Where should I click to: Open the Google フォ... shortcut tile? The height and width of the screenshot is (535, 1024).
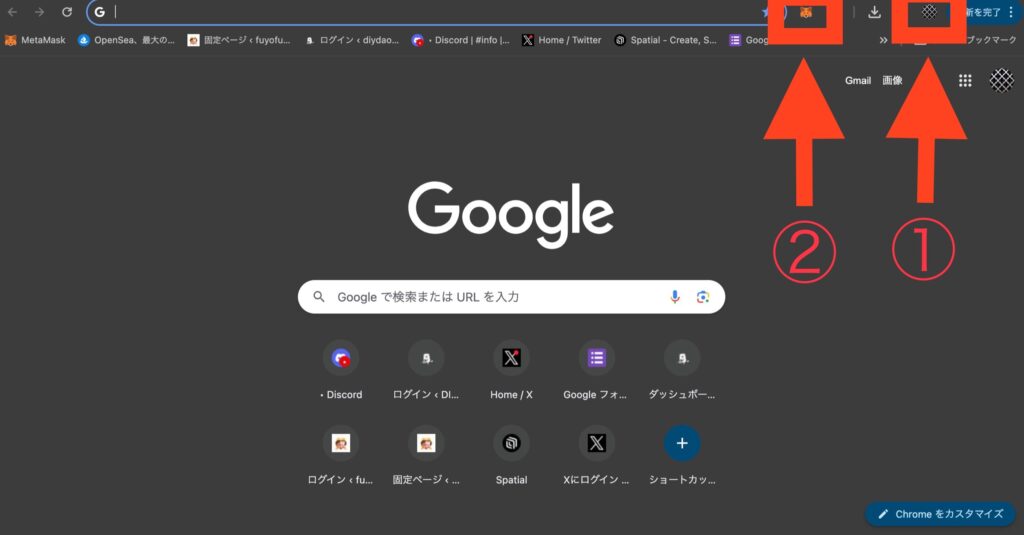(x=596, y=370)
